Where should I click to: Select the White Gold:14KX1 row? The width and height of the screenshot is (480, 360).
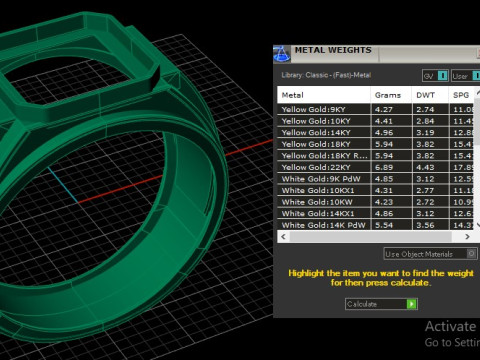pos(375,214)
